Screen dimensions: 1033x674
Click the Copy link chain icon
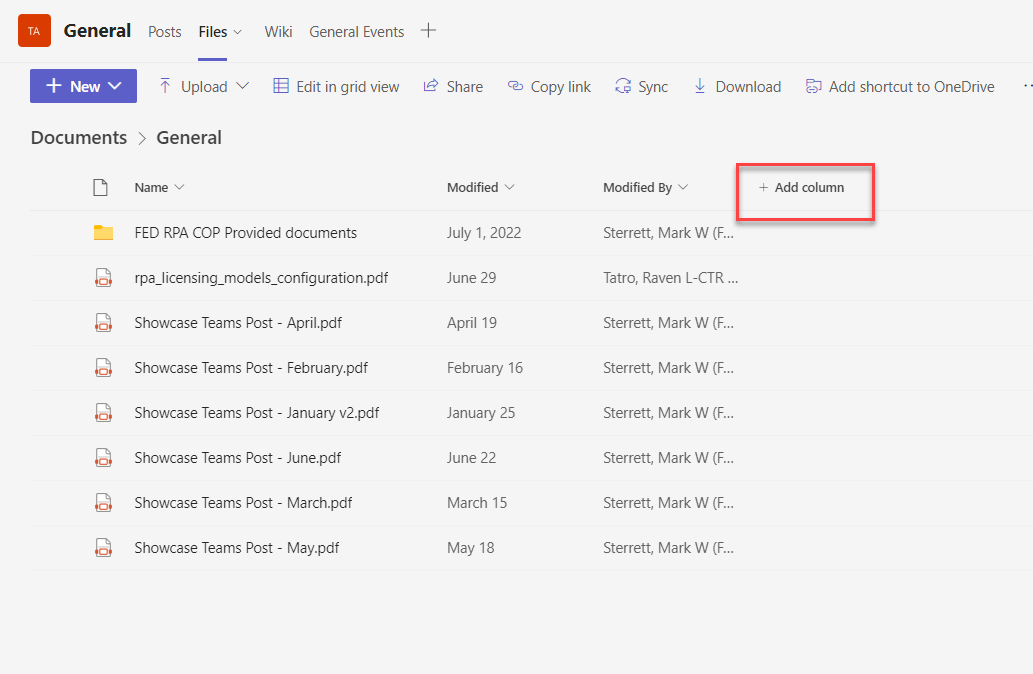[x=515, y=86]
